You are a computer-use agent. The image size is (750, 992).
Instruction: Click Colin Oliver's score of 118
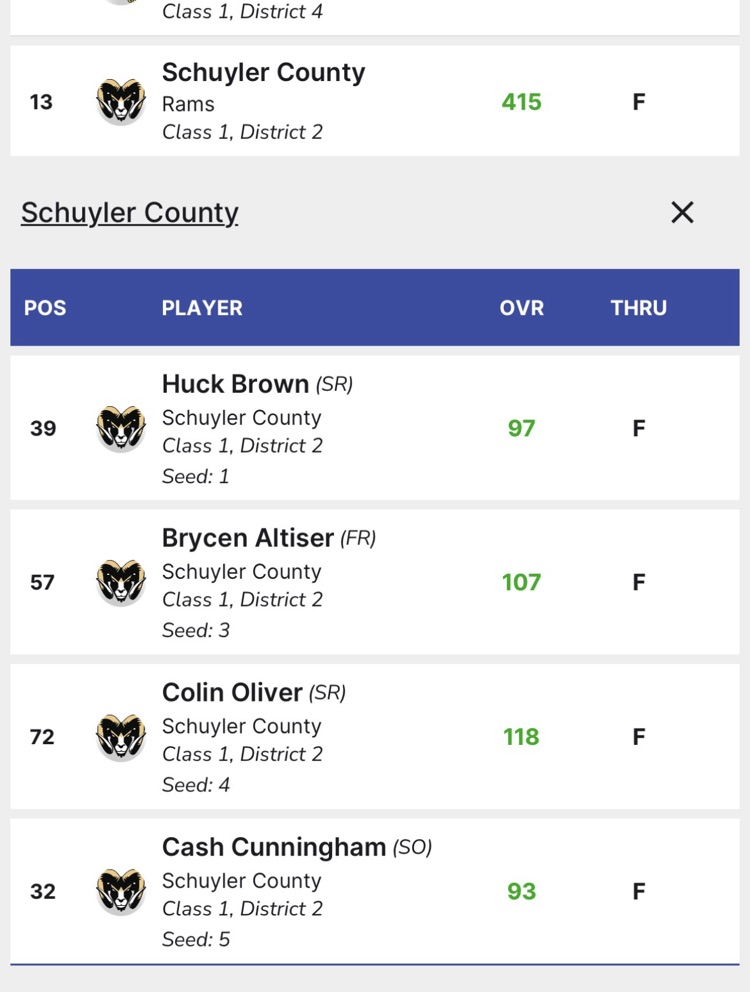[x=522, y=737]
